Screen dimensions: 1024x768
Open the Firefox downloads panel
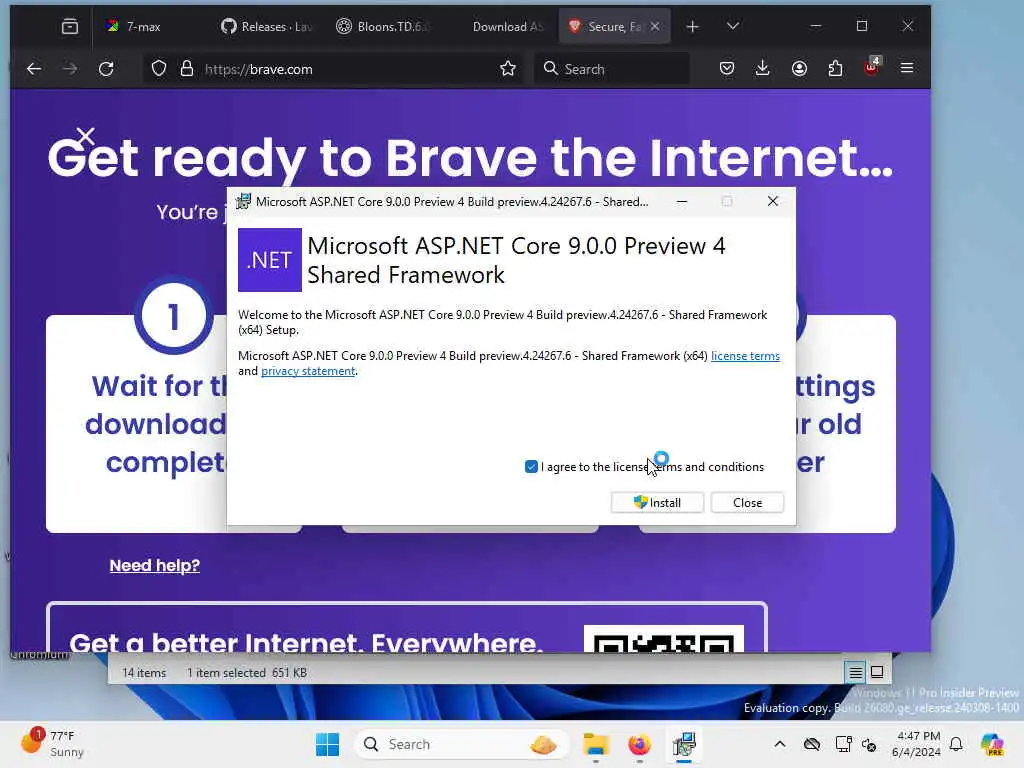tap(762, 69)
